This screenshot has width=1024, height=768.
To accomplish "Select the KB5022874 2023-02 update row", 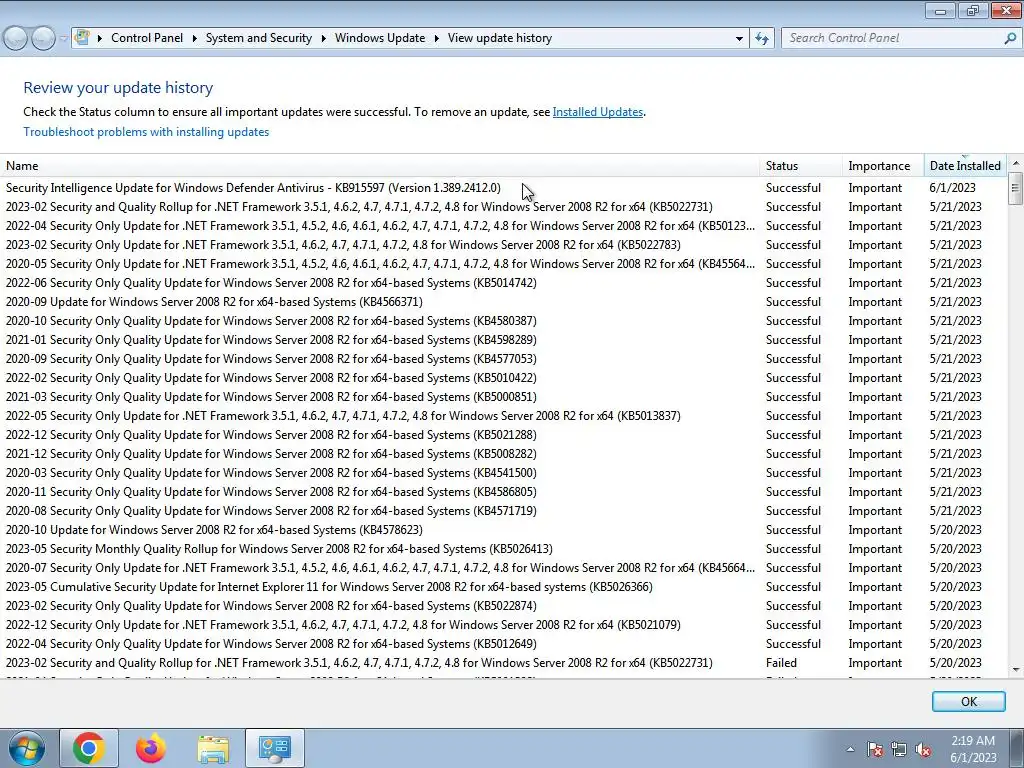I will tap(503, 606).
